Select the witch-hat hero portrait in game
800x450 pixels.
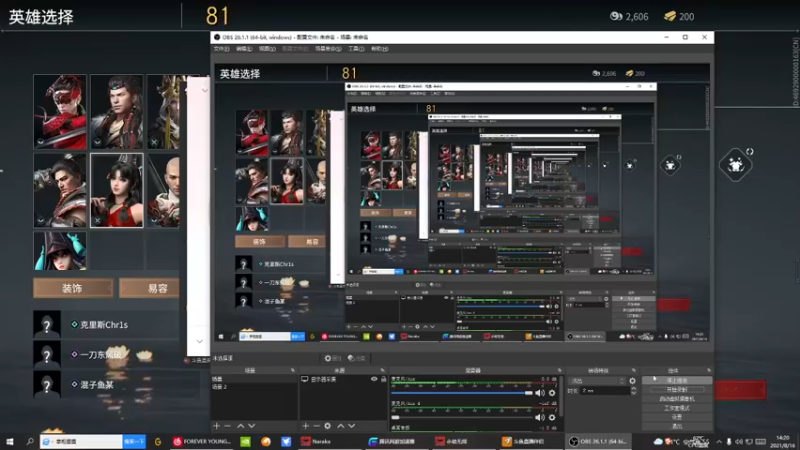click(x=60, y=251)
